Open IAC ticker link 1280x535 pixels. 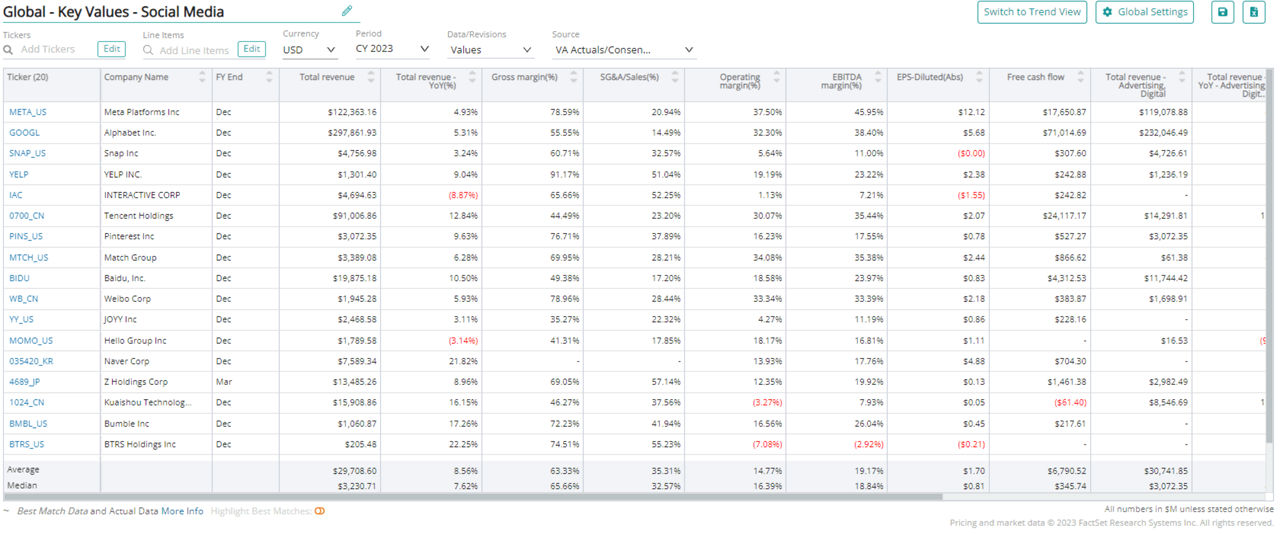coord(16,195)
